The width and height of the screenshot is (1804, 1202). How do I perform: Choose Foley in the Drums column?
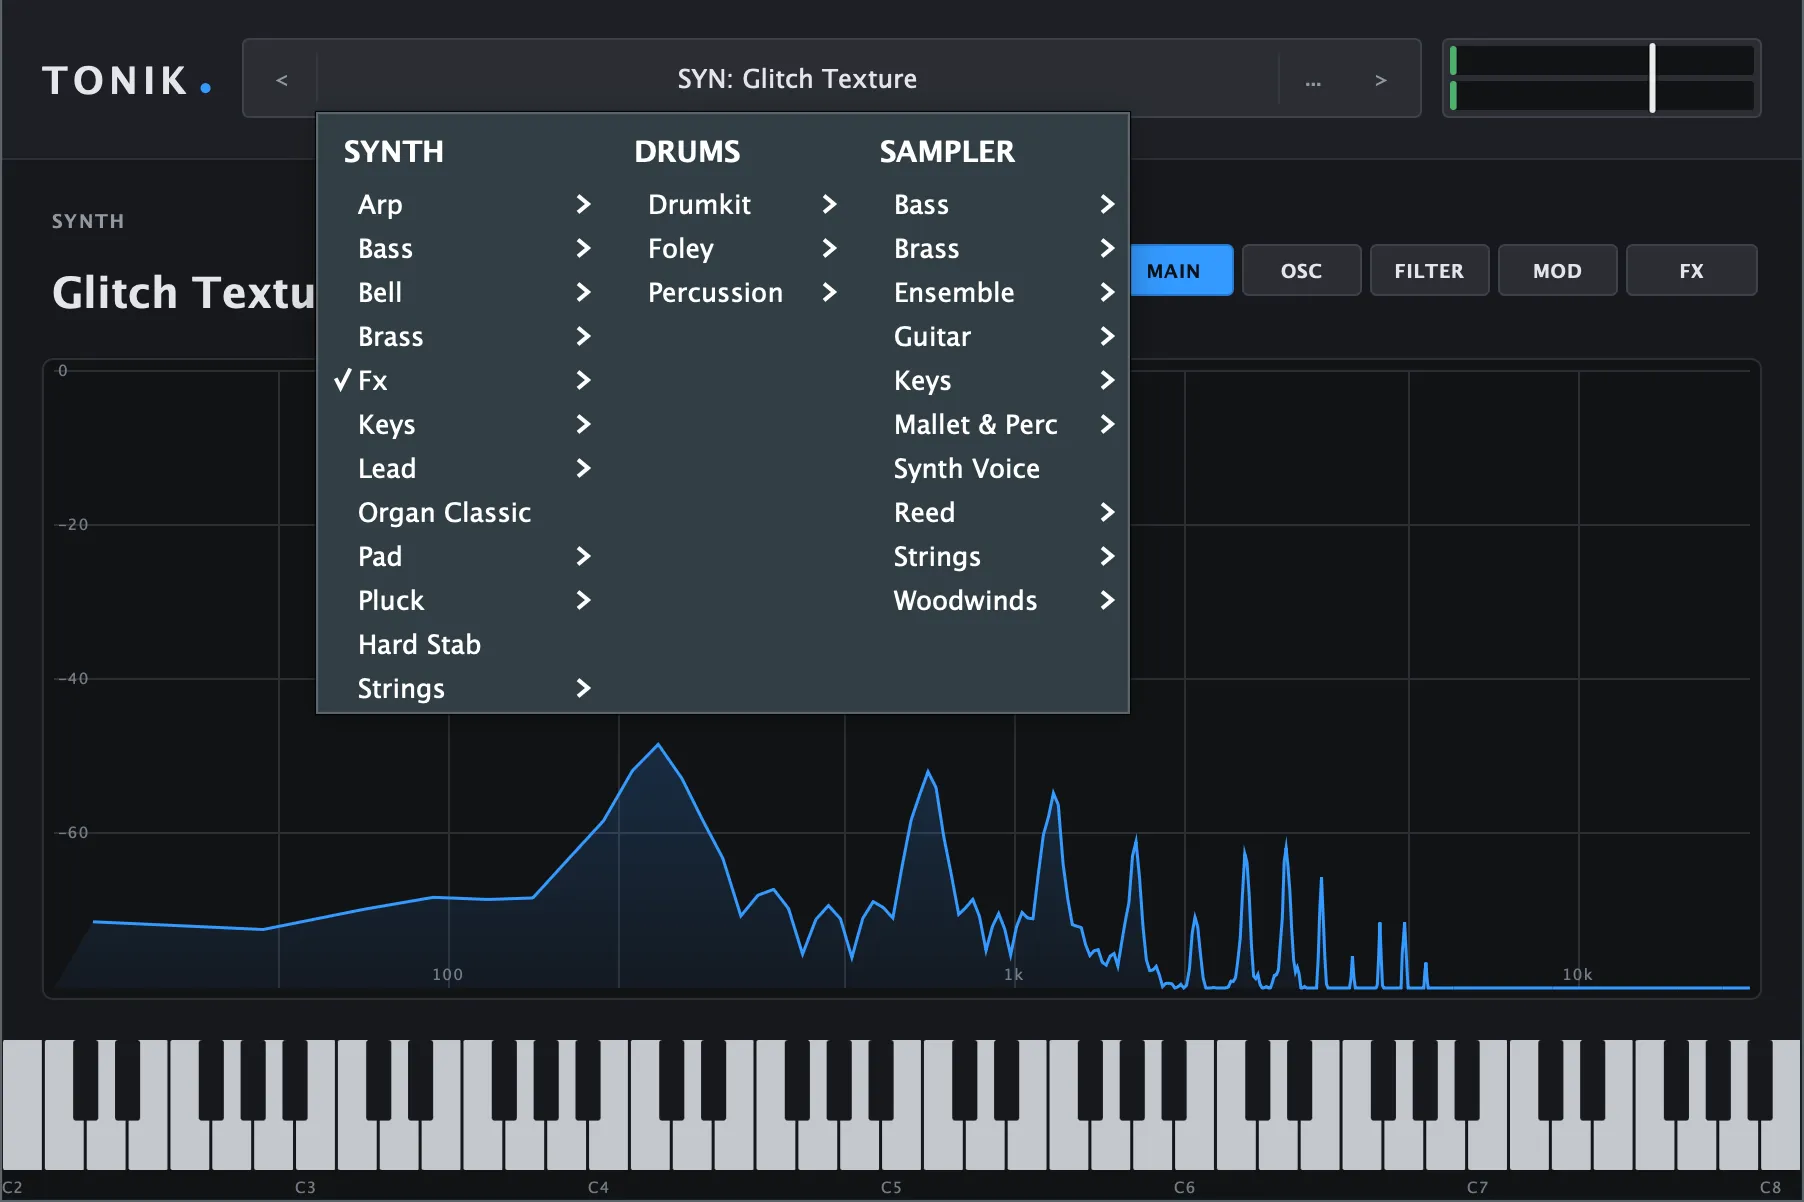(681, 249)
